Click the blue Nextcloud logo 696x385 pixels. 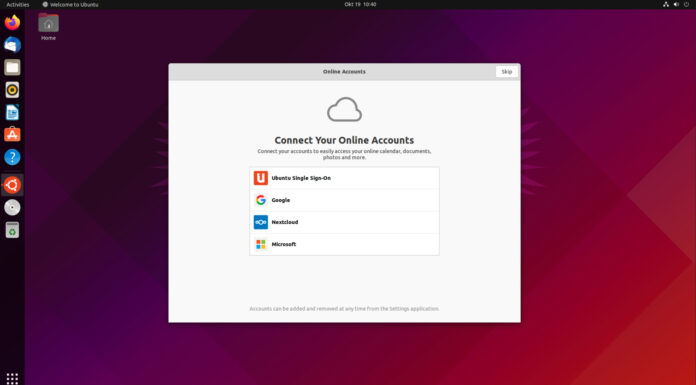pyautogui.click(x=261, y=222)
